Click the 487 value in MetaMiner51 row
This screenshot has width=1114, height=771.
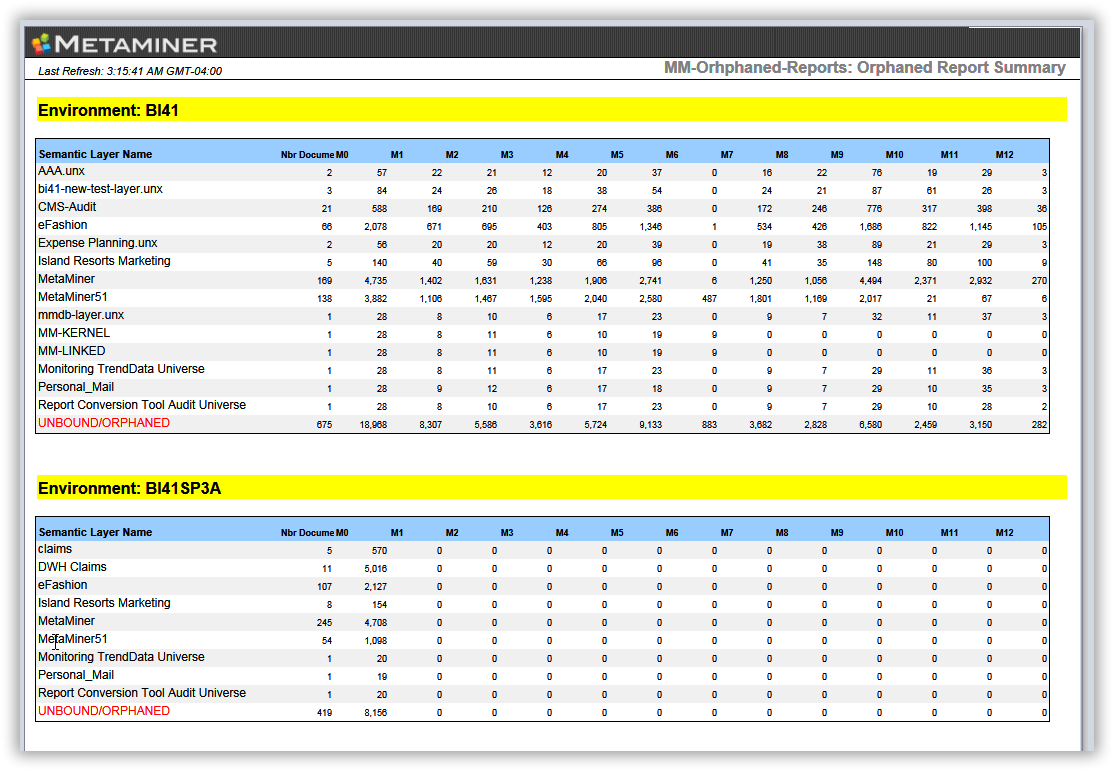[x=709, y=299]
